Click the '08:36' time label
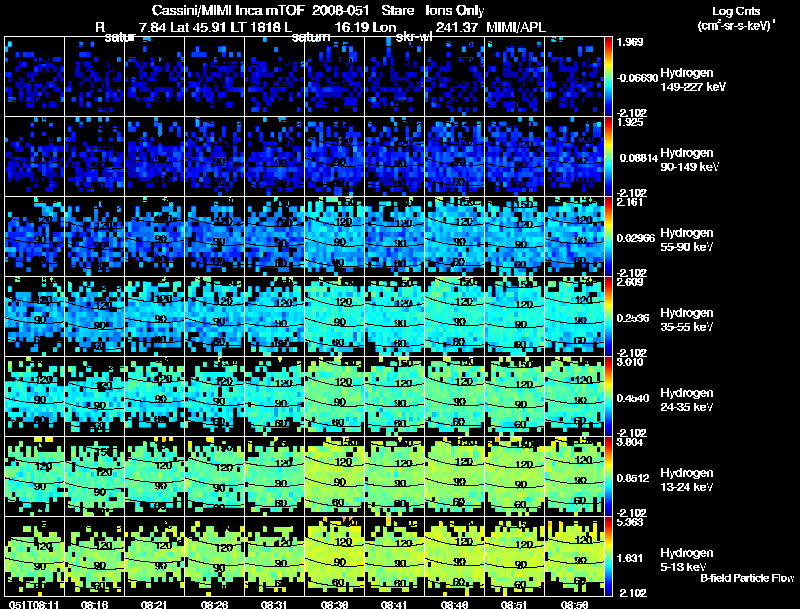Image resolution: width=800 pixels, height=609 pixels. click(x=334, y=604)
